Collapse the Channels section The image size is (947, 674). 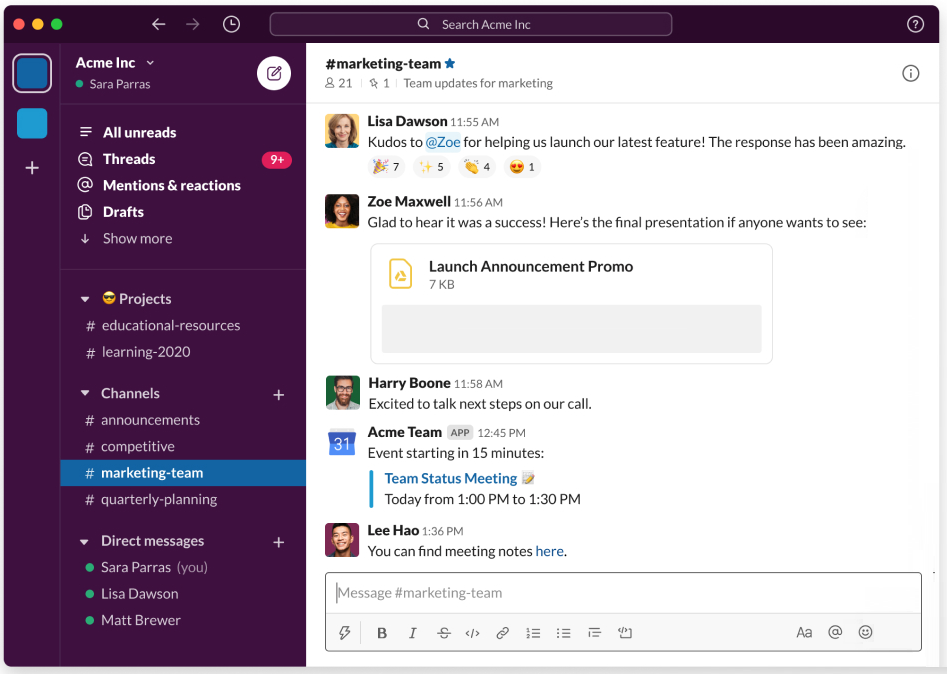[85, 393]
